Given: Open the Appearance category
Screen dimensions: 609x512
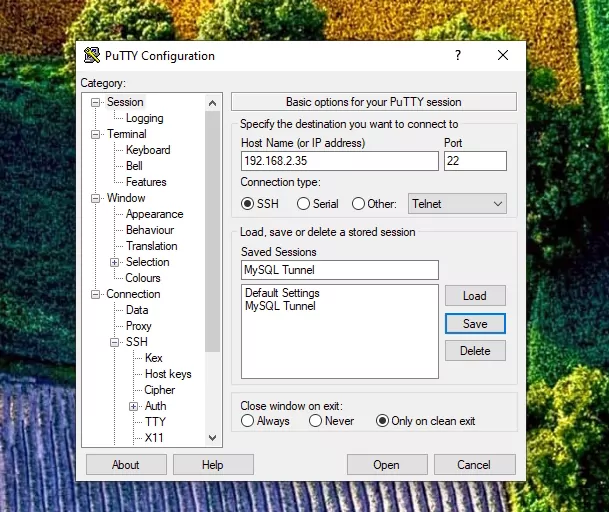Looking at the screenshot, I should [154, 214].
